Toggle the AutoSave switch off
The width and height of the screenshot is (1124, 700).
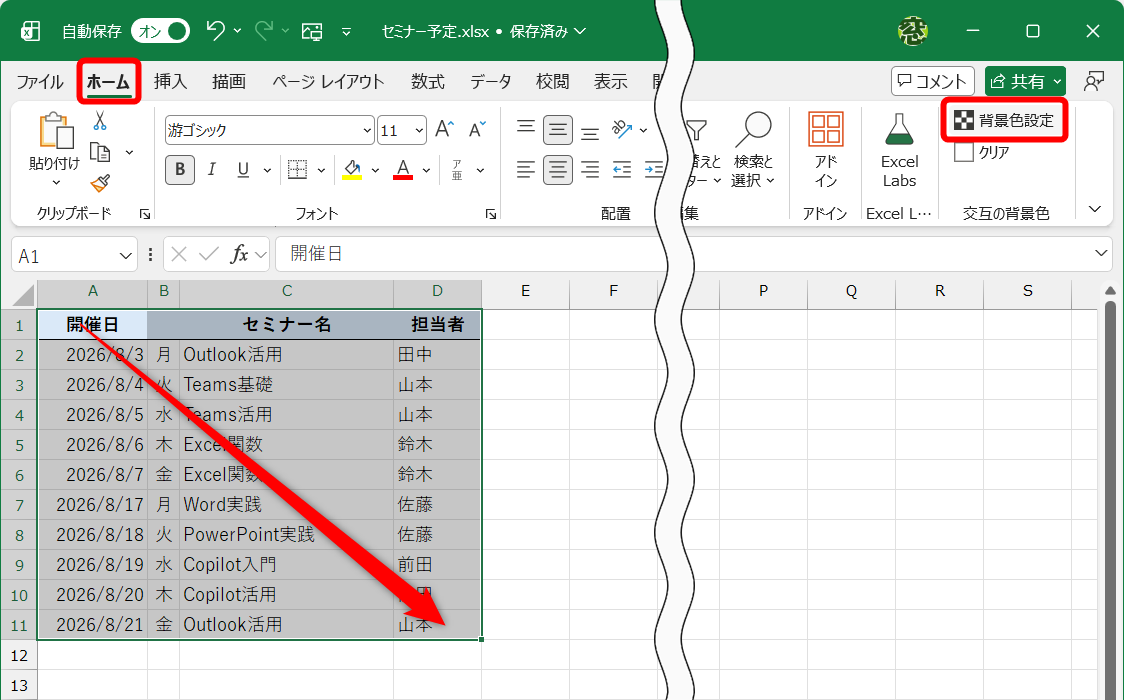point(160,31)
